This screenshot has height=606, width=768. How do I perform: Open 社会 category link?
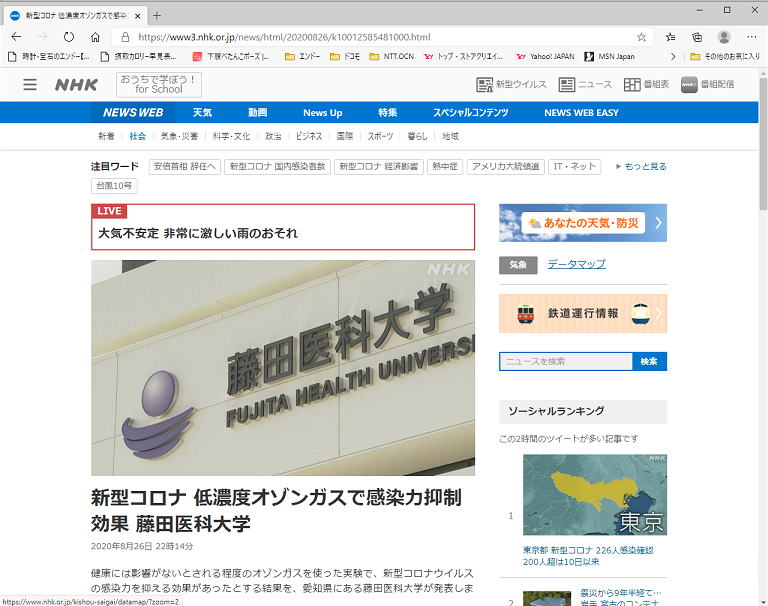tap(138, 136)
